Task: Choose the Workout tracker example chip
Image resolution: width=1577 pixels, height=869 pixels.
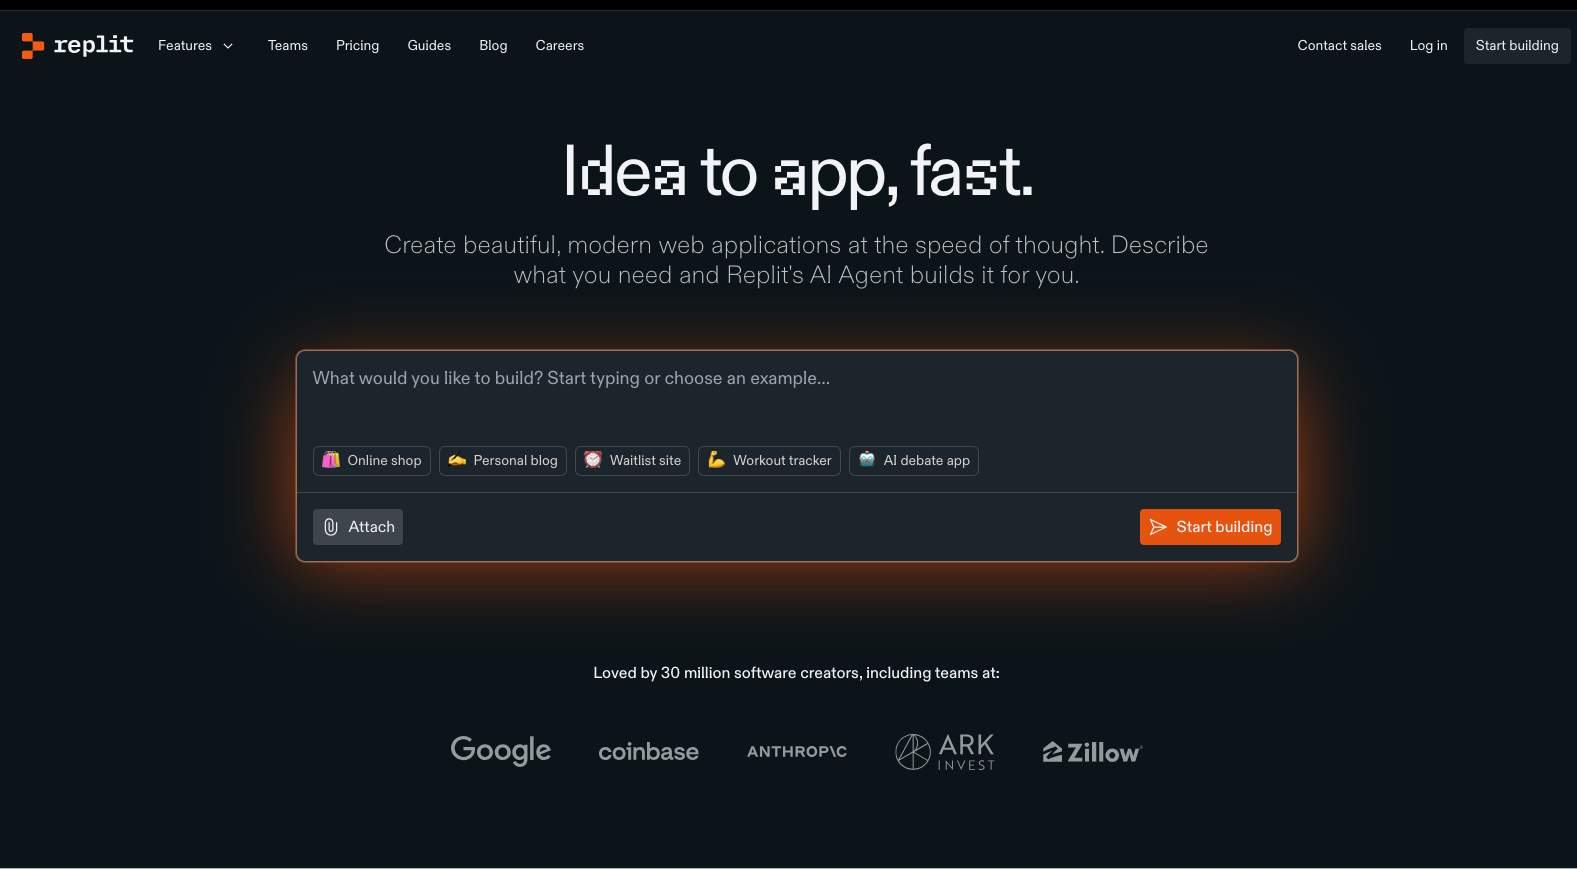Action: point(769,461)
